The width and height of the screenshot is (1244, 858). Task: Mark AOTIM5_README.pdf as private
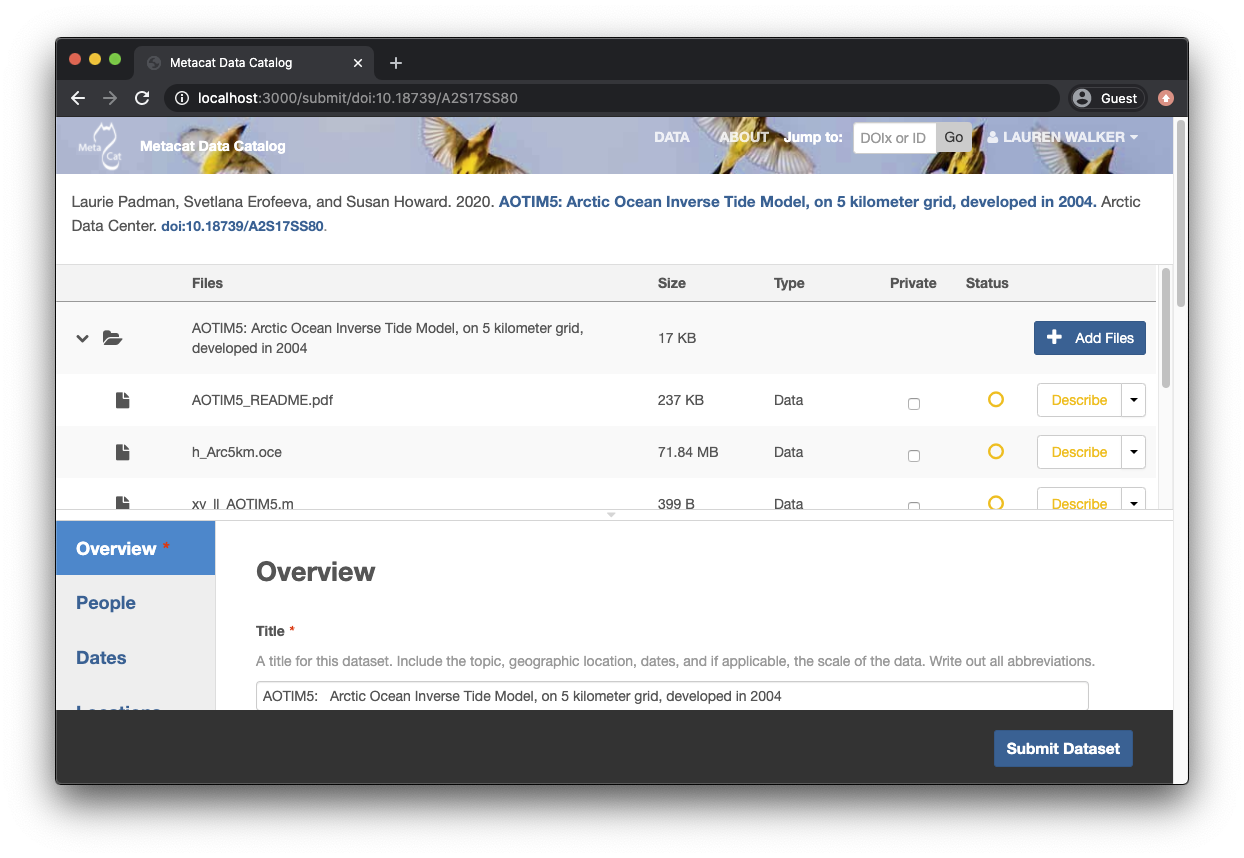913,404
